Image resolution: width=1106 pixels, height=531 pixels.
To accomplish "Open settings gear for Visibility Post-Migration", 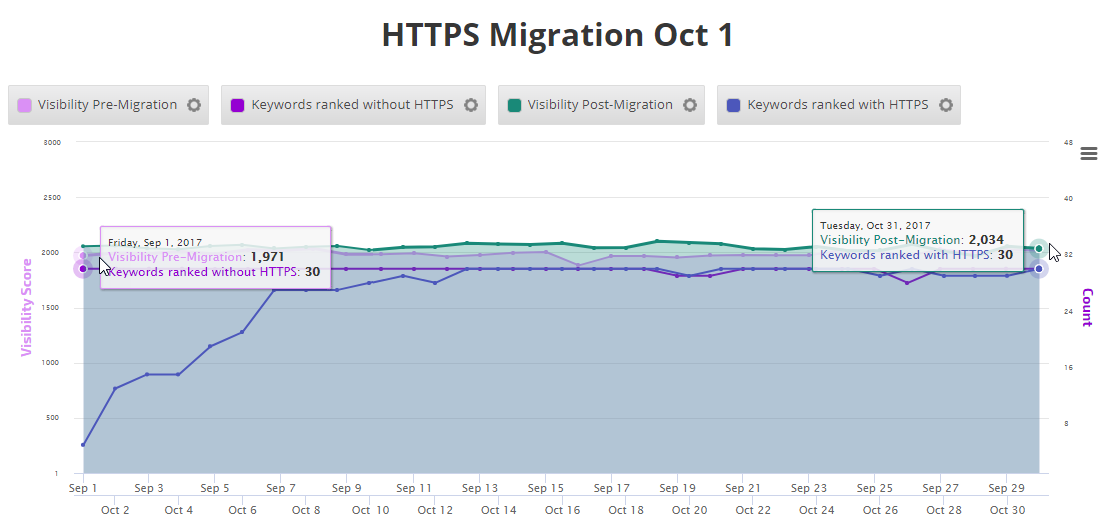I will (x=690, y=105).
